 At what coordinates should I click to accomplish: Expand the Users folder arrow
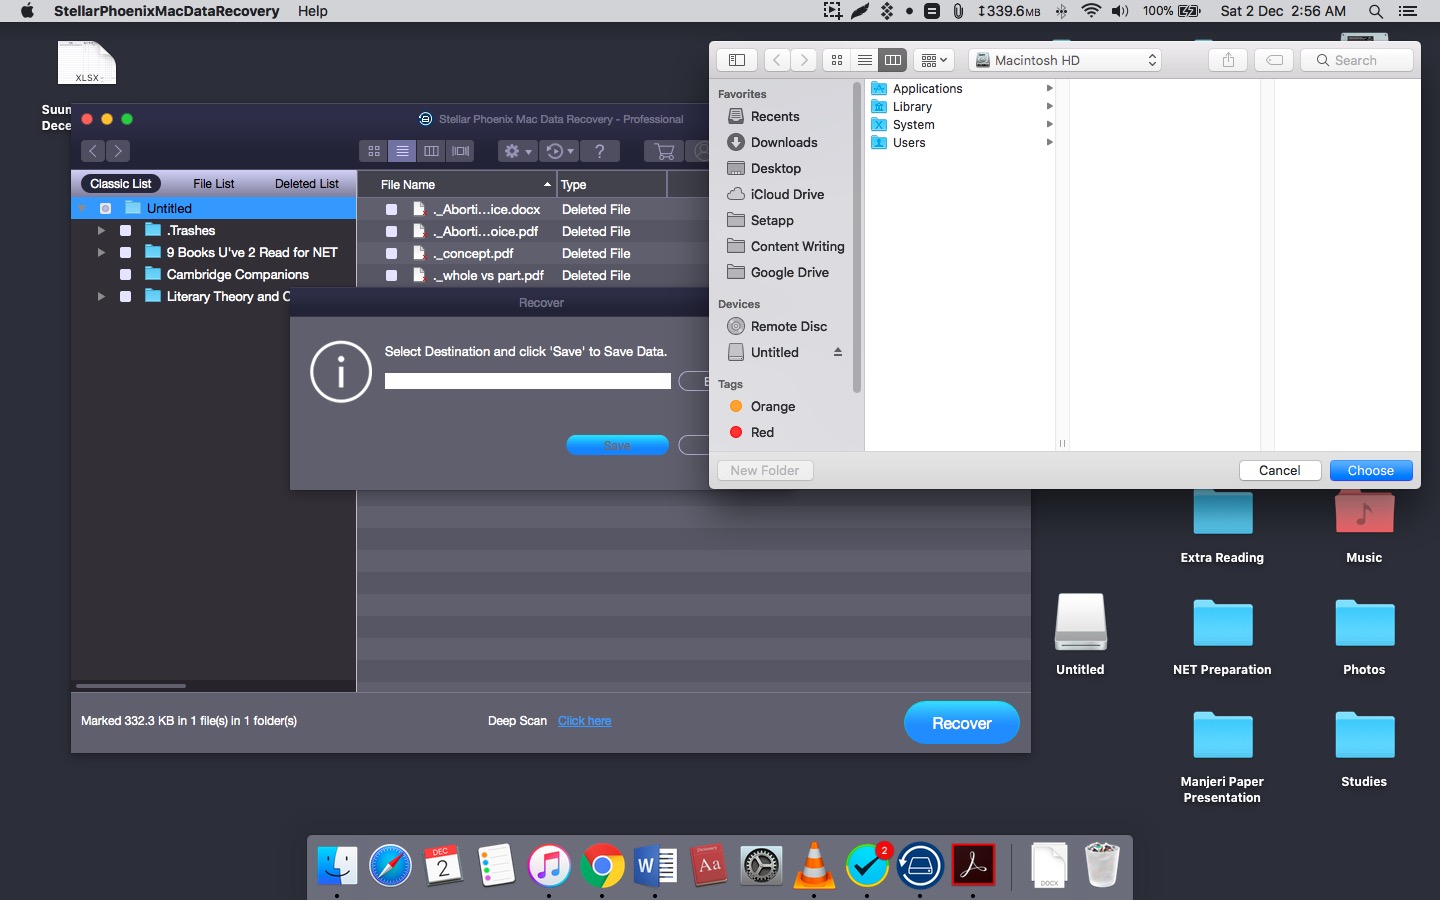(x=1049, y=142)
